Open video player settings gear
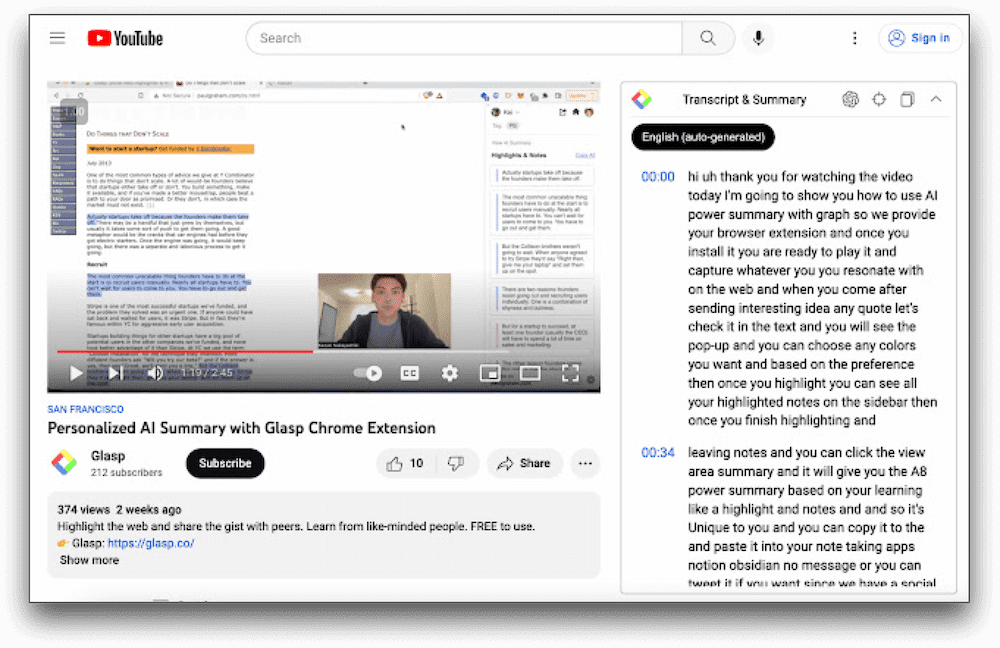 450,373
